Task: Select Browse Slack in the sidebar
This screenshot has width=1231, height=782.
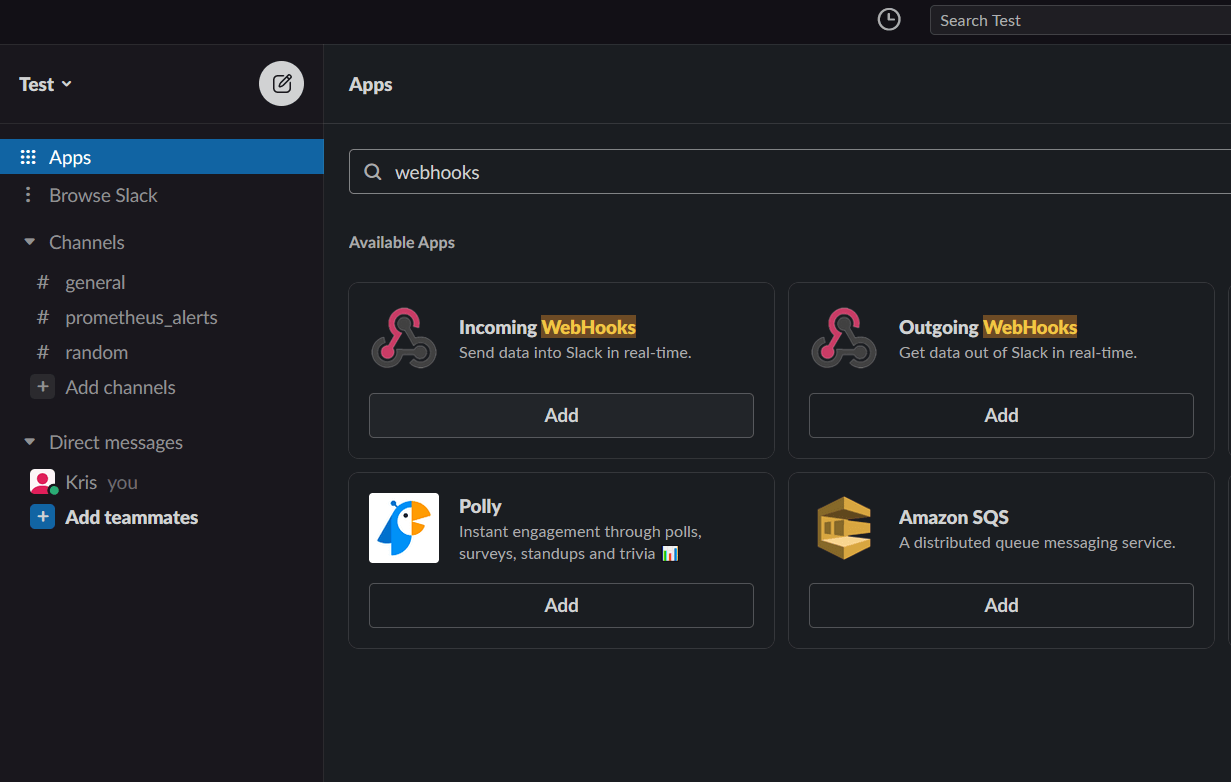Action: pos(103,195)
